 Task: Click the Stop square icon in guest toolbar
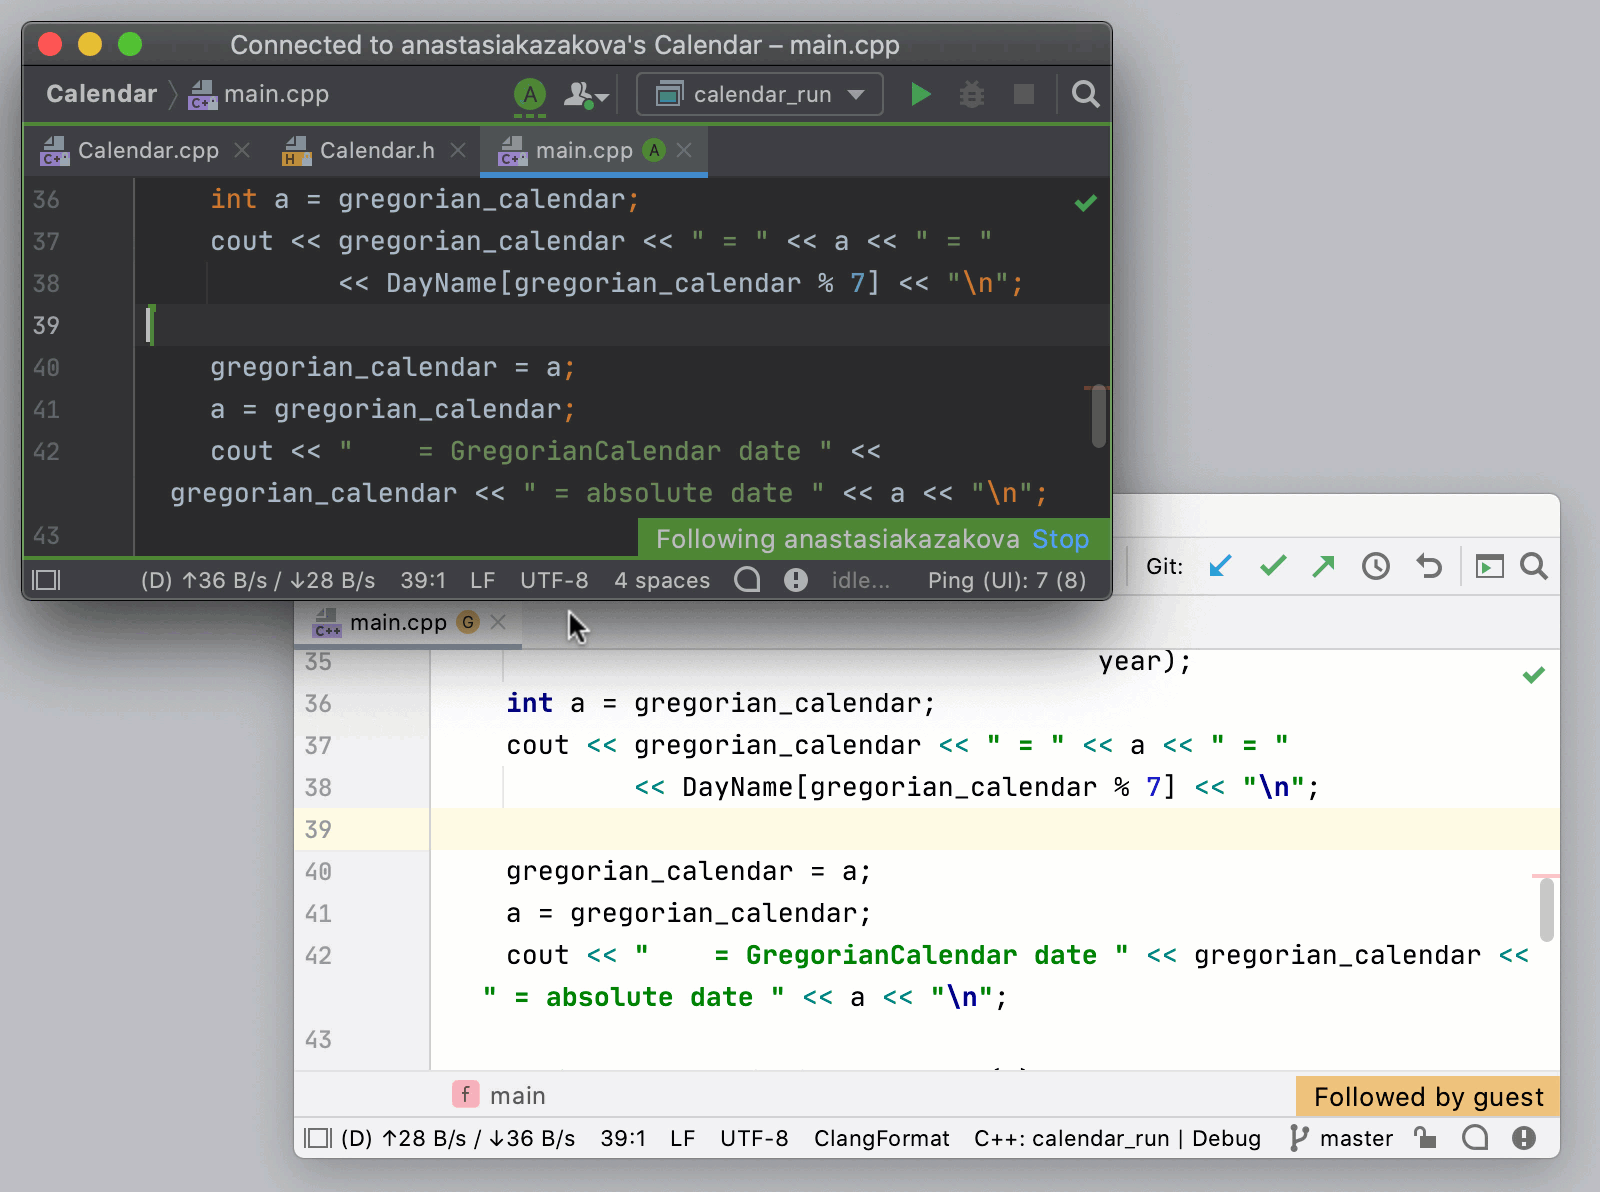tap(1024, 95)
